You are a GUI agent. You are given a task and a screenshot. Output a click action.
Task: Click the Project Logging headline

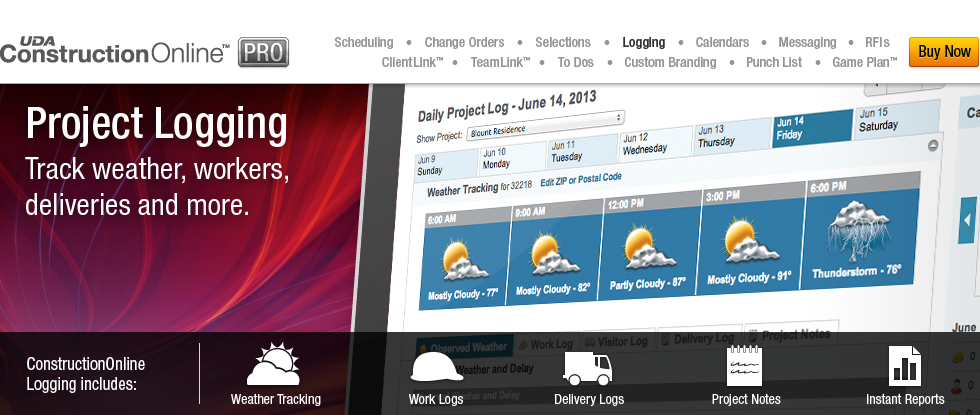(156, 124)
